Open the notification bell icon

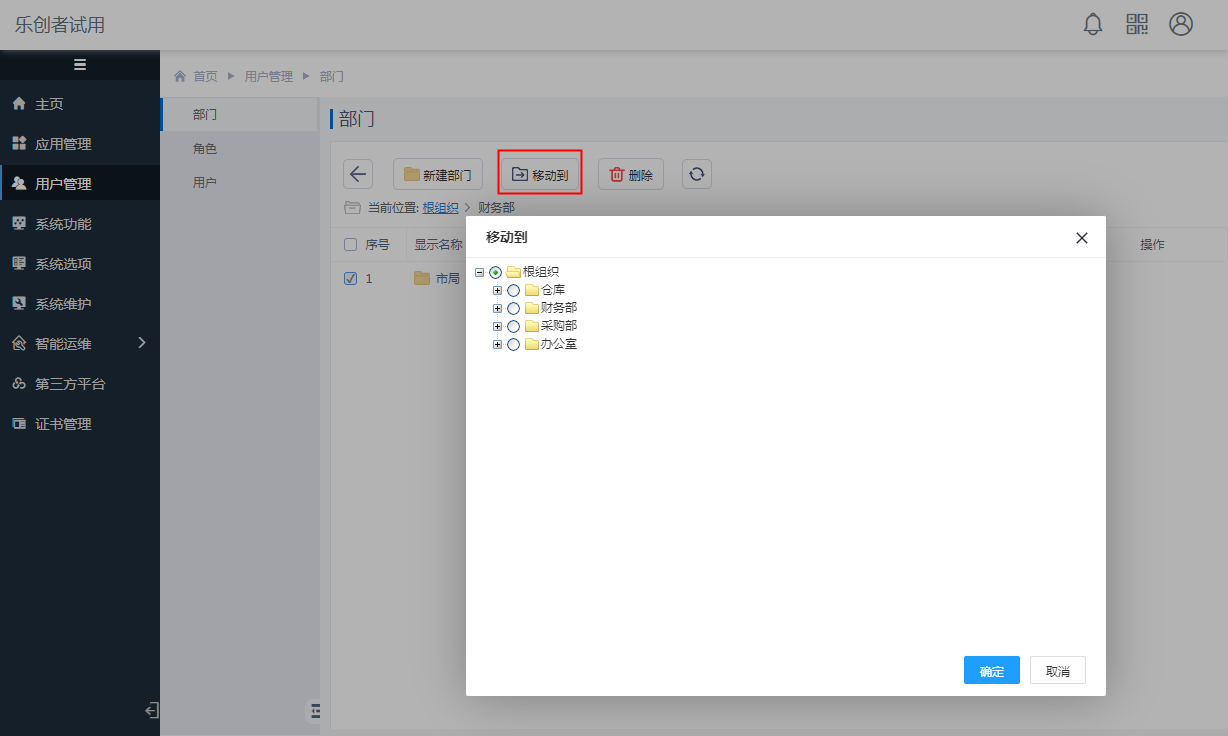coord(1093,24)
